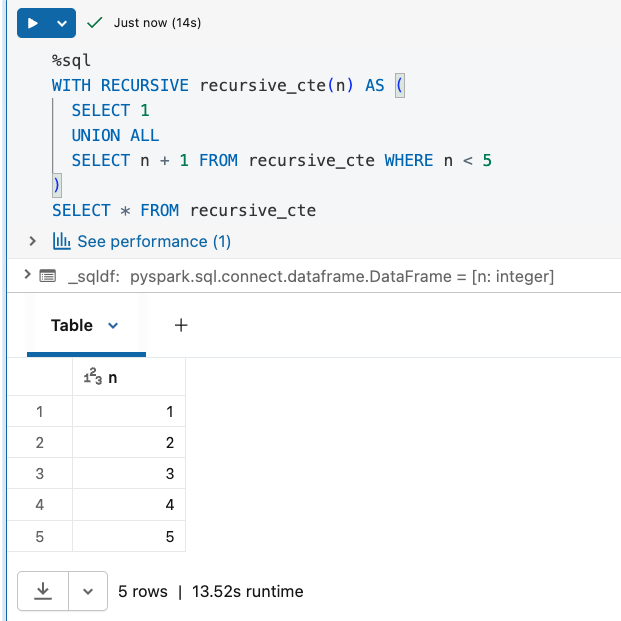The height and width of the screenshot is (621, 621).
Task: Click the table icon beside _sqldf
Action: (47, 275)
